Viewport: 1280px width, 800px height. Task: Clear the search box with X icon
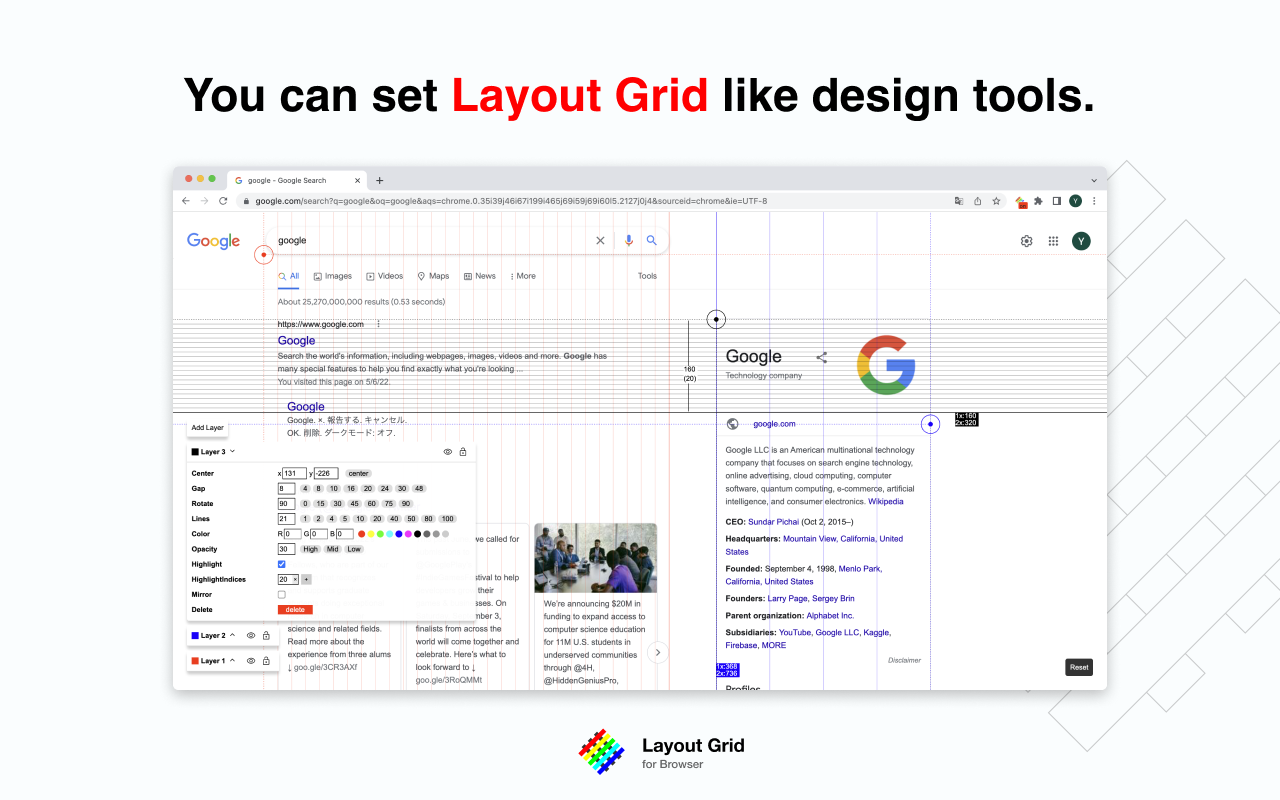600,240
